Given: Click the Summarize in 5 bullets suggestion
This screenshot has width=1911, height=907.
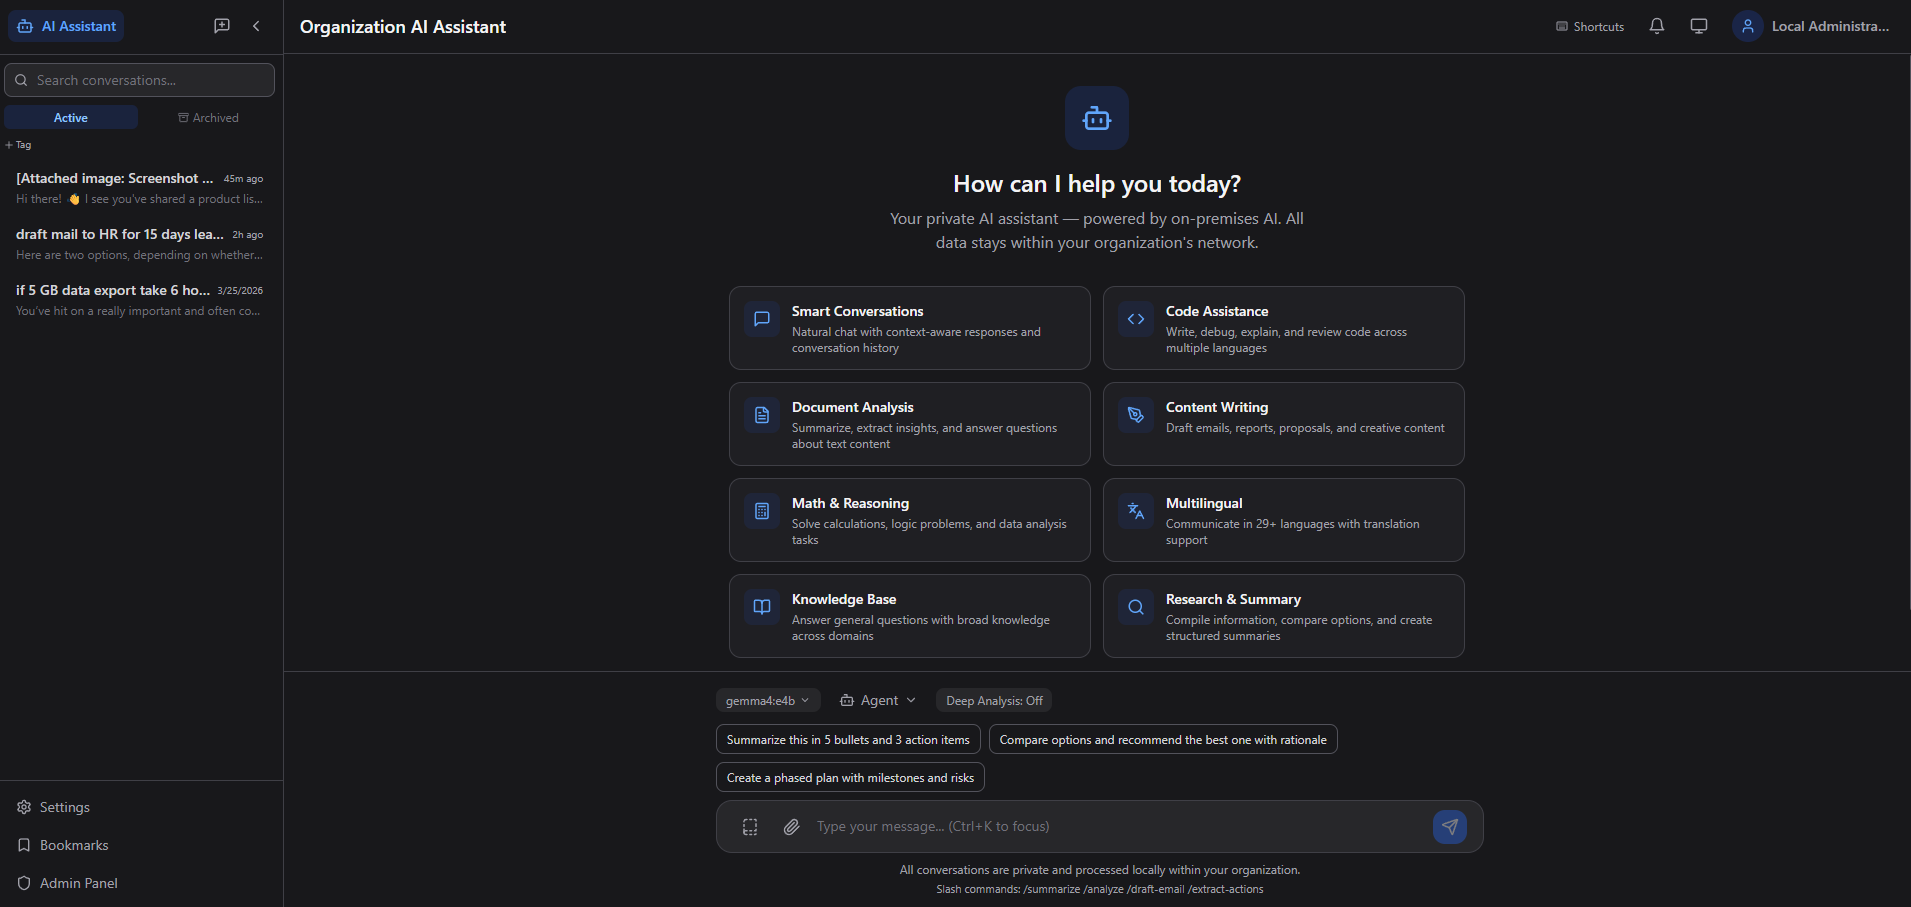Looking at the screenshot, I should click(x=847, y=740).
